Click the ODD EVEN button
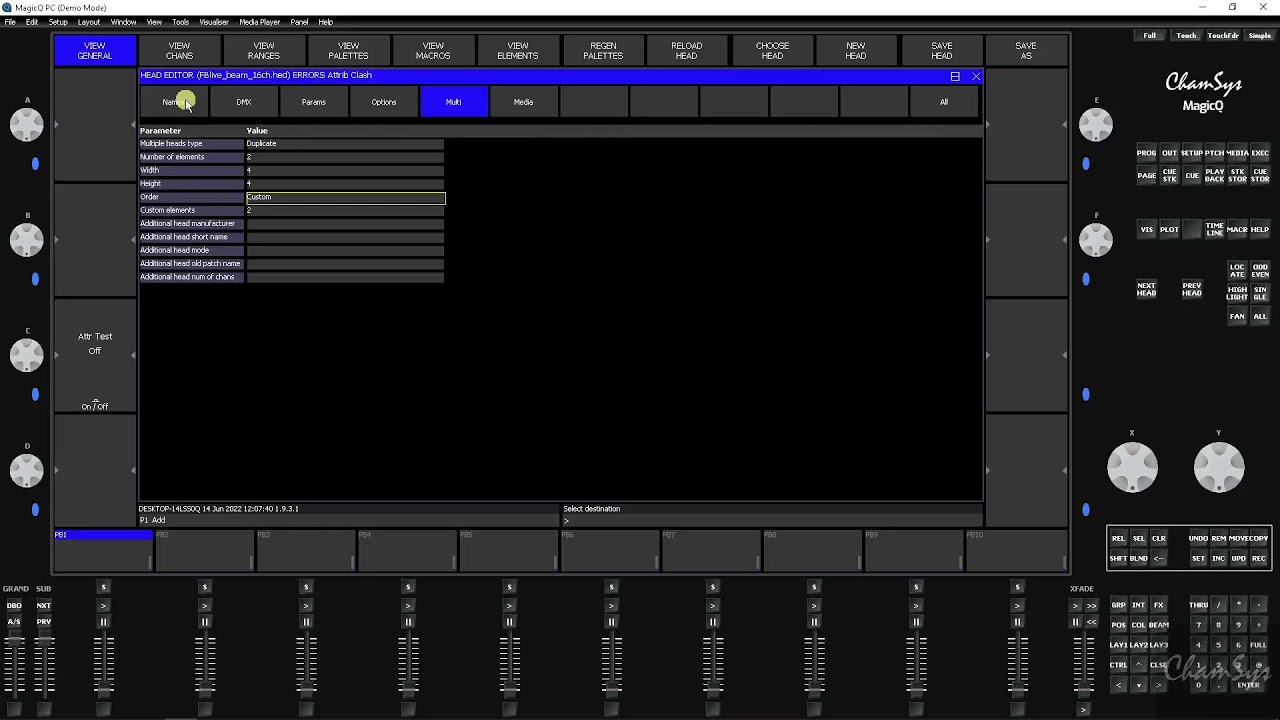Viewport: 1280px width, 720px height. pos(1260,271)
